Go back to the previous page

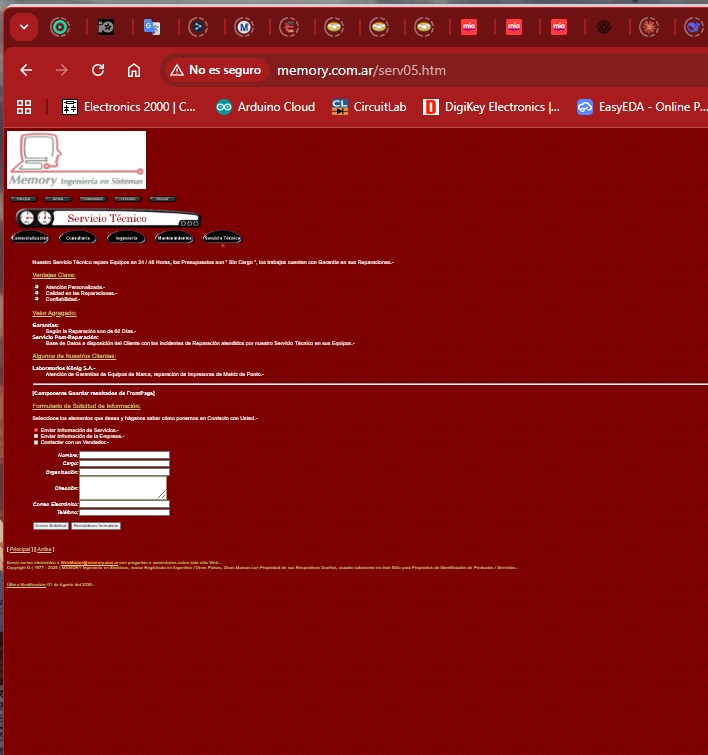(x=26, y=70)
